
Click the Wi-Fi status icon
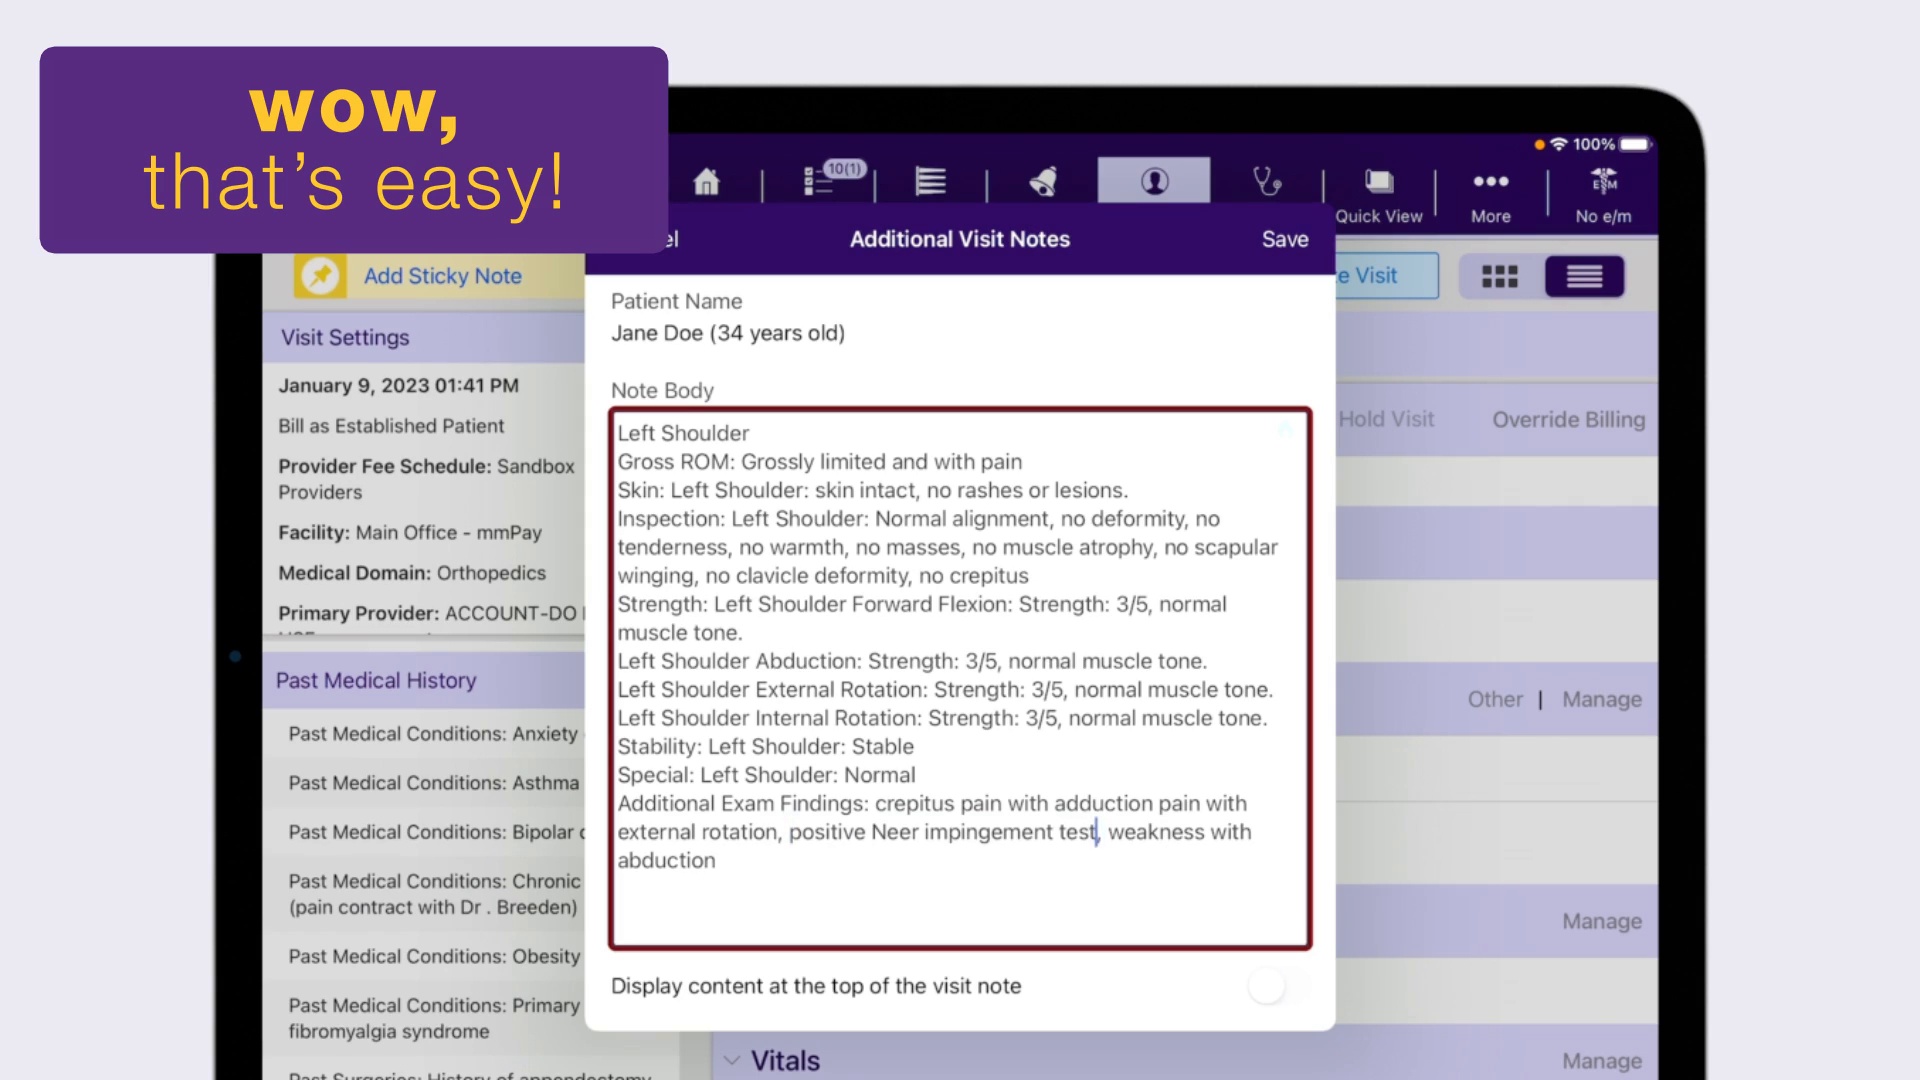(1558, 145)
